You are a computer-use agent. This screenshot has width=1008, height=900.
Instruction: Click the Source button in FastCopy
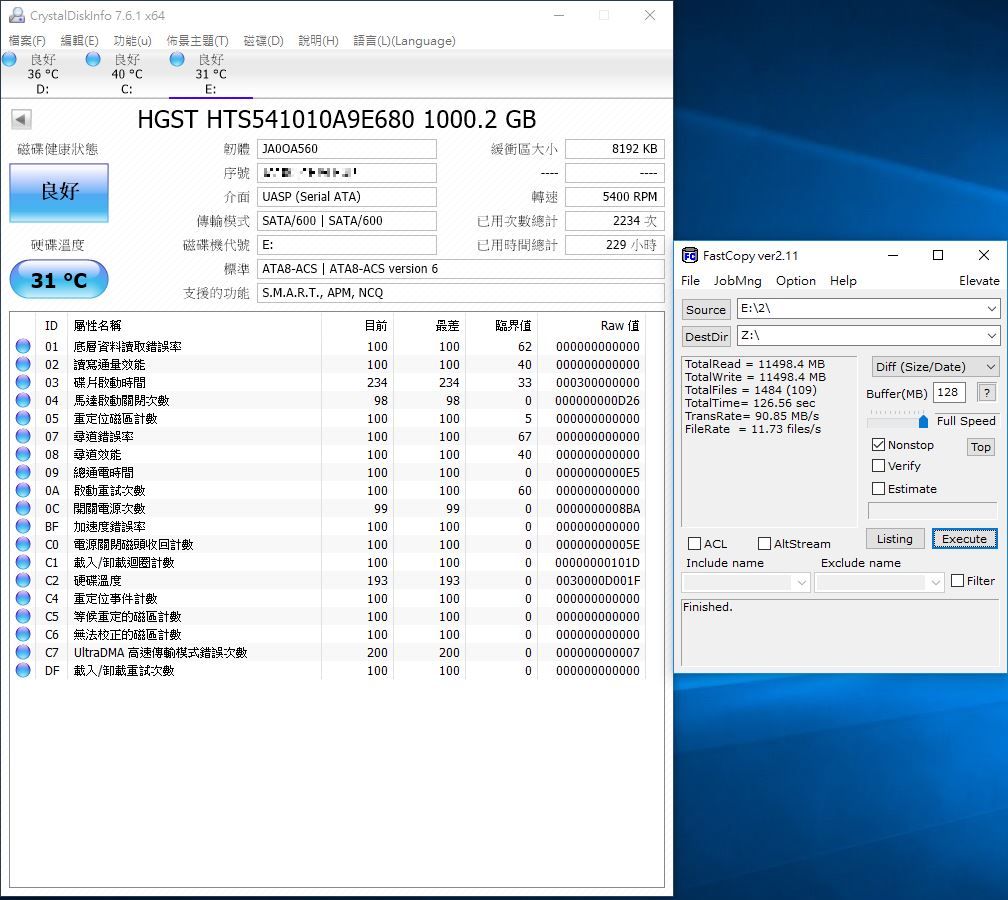tap(706, 309)
